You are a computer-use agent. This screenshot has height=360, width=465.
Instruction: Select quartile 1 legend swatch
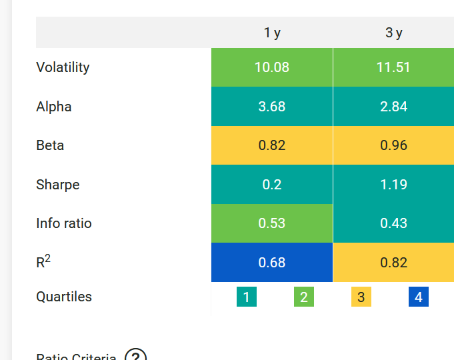click(x=247, y=297)
